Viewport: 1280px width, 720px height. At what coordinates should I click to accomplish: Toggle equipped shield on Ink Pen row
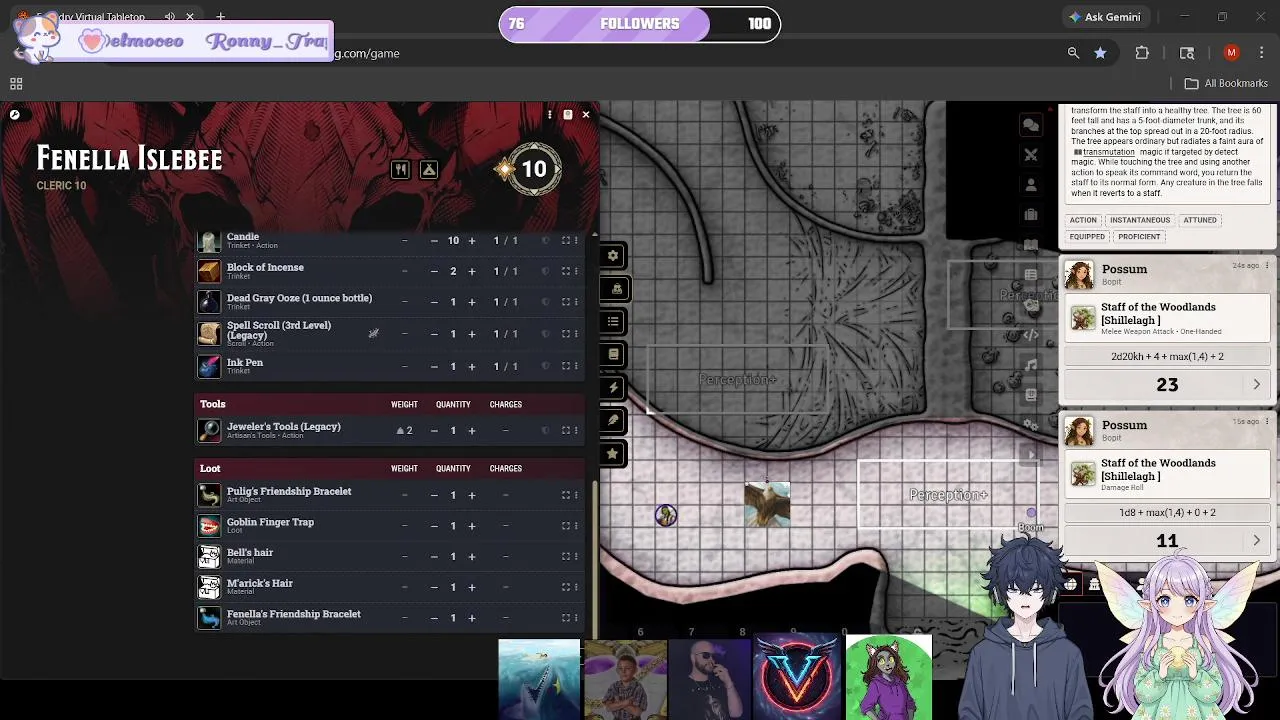point(545,366)
